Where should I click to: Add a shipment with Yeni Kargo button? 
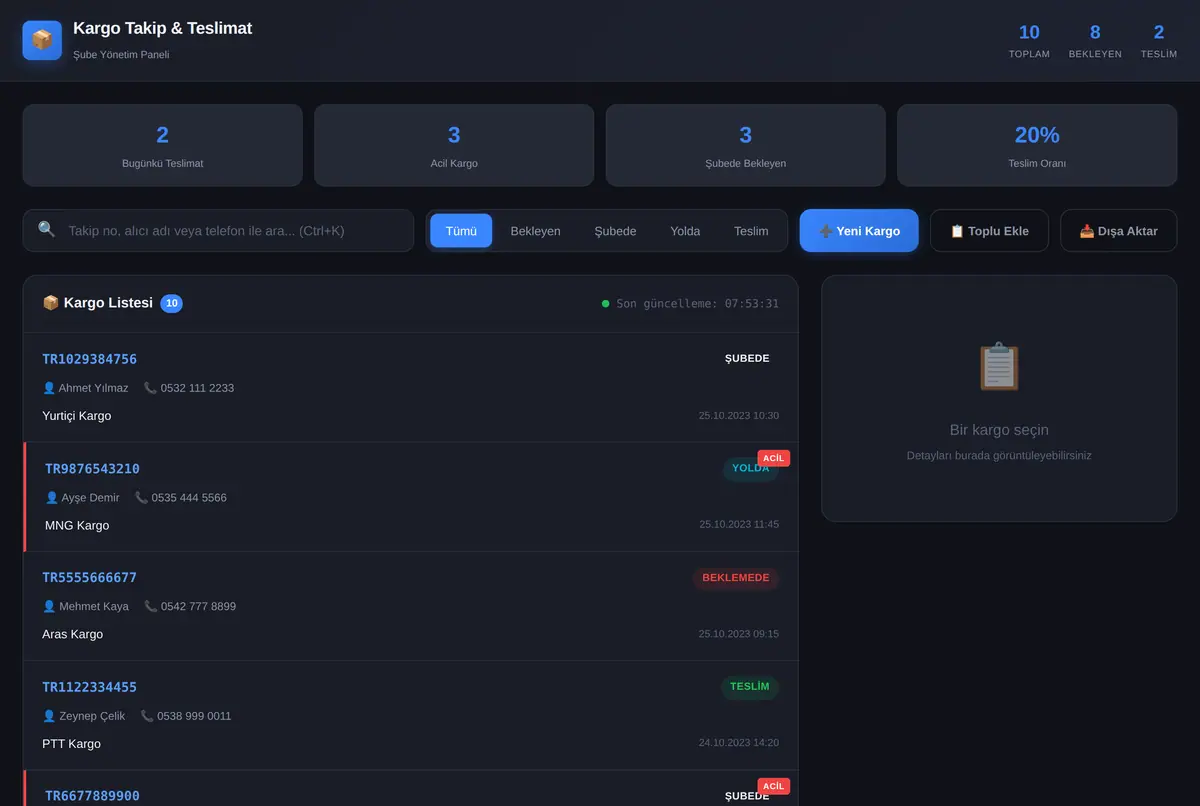(859, 231)
